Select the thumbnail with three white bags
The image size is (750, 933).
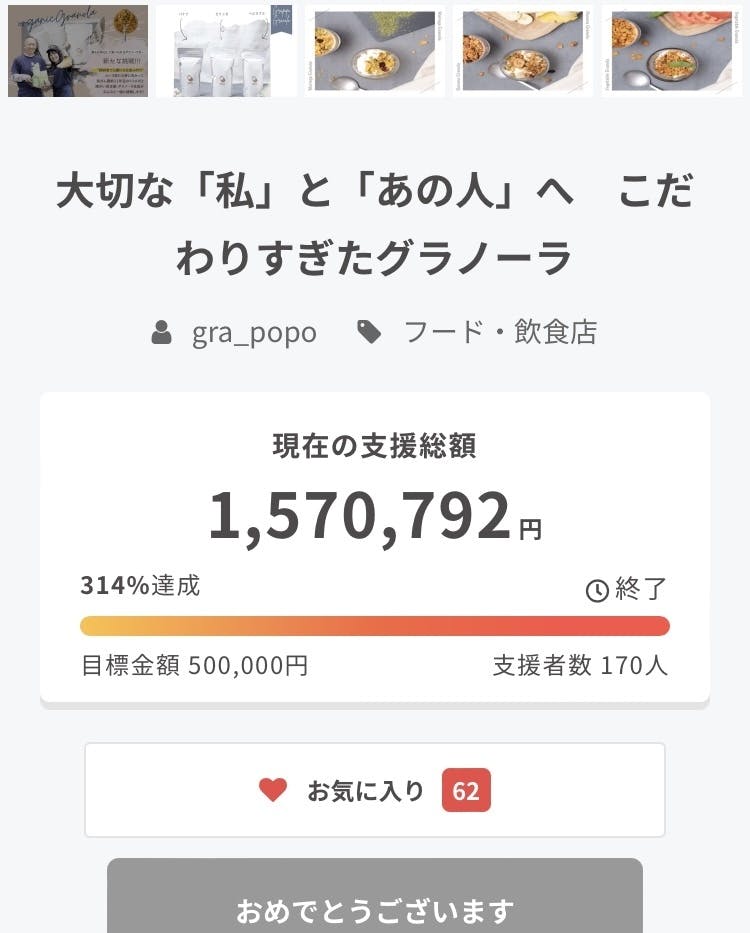pos(226,50)
